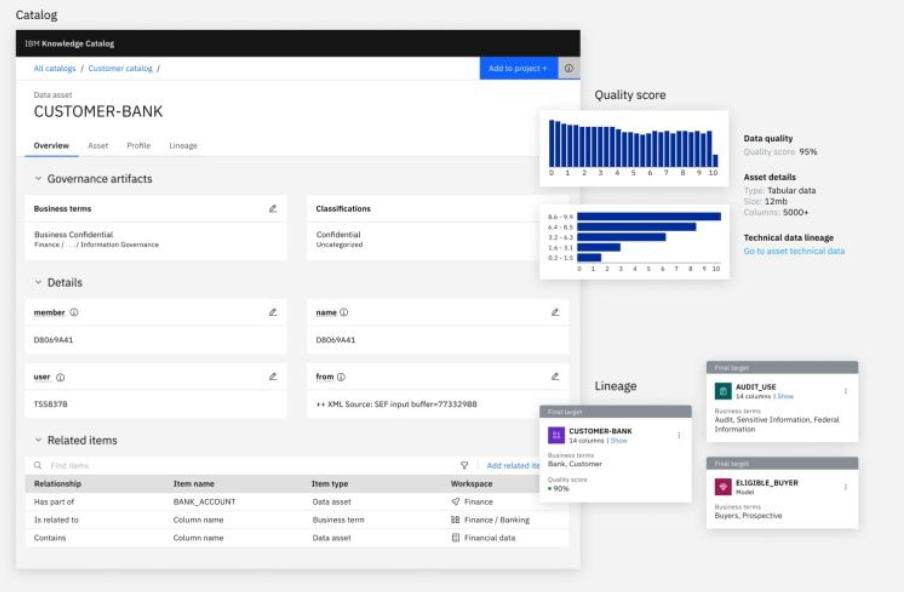Click the 'Business term' item type cell
This screenshot has height=592, width=904.
point(338,520)
